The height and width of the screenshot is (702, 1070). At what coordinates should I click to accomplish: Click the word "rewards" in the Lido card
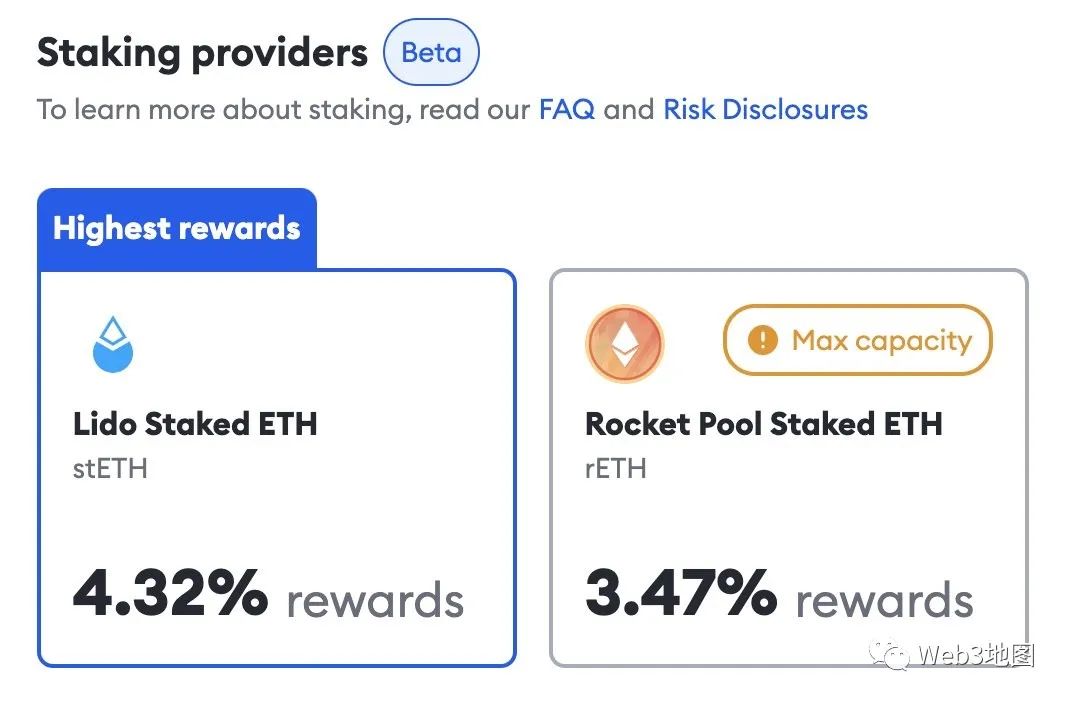point(375,601)
